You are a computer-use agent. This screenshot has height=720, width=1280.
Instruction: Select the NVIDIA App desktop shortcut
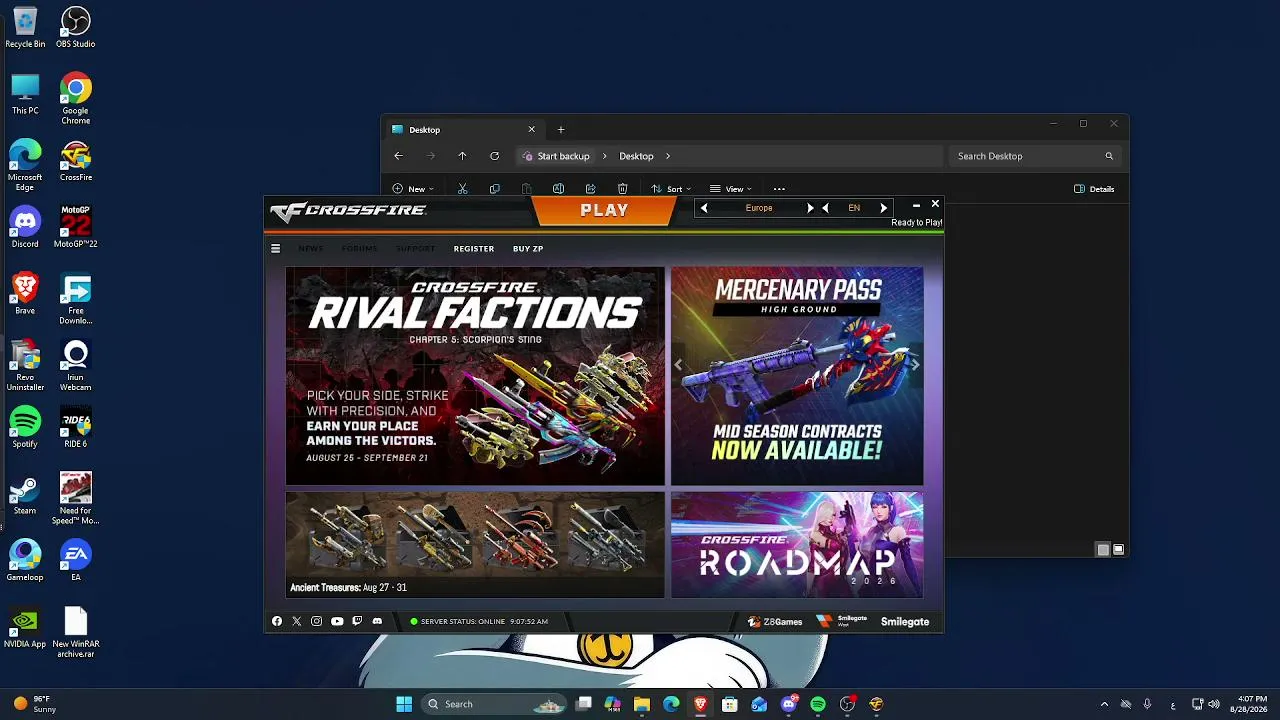click(x=25, y=627)
